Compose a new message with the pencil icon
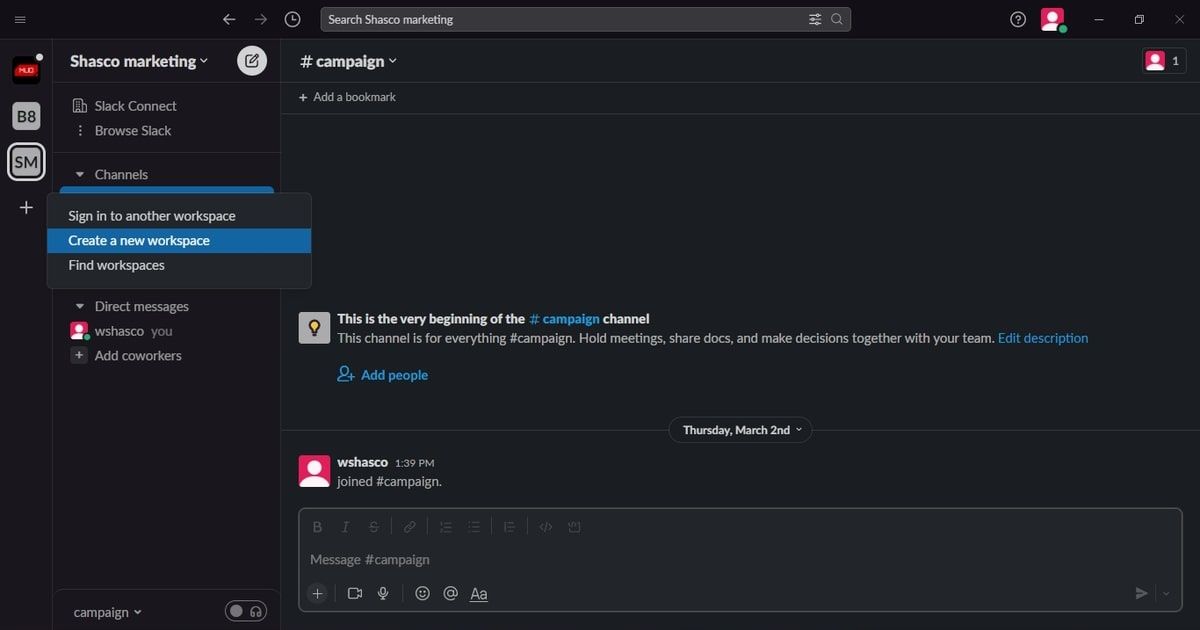Viewport: 1200px width, 630px height. pos(252,60)
